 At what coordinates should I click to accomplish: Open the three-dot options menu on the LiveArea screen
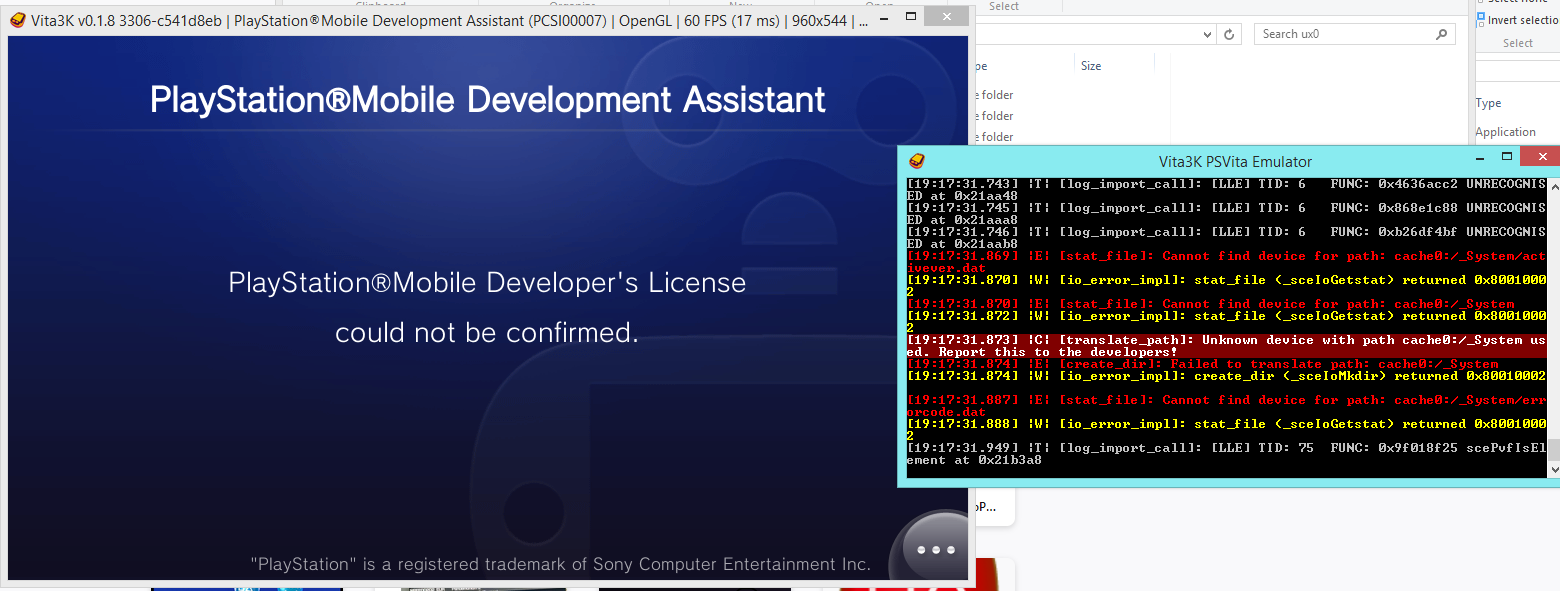[936, 549]
